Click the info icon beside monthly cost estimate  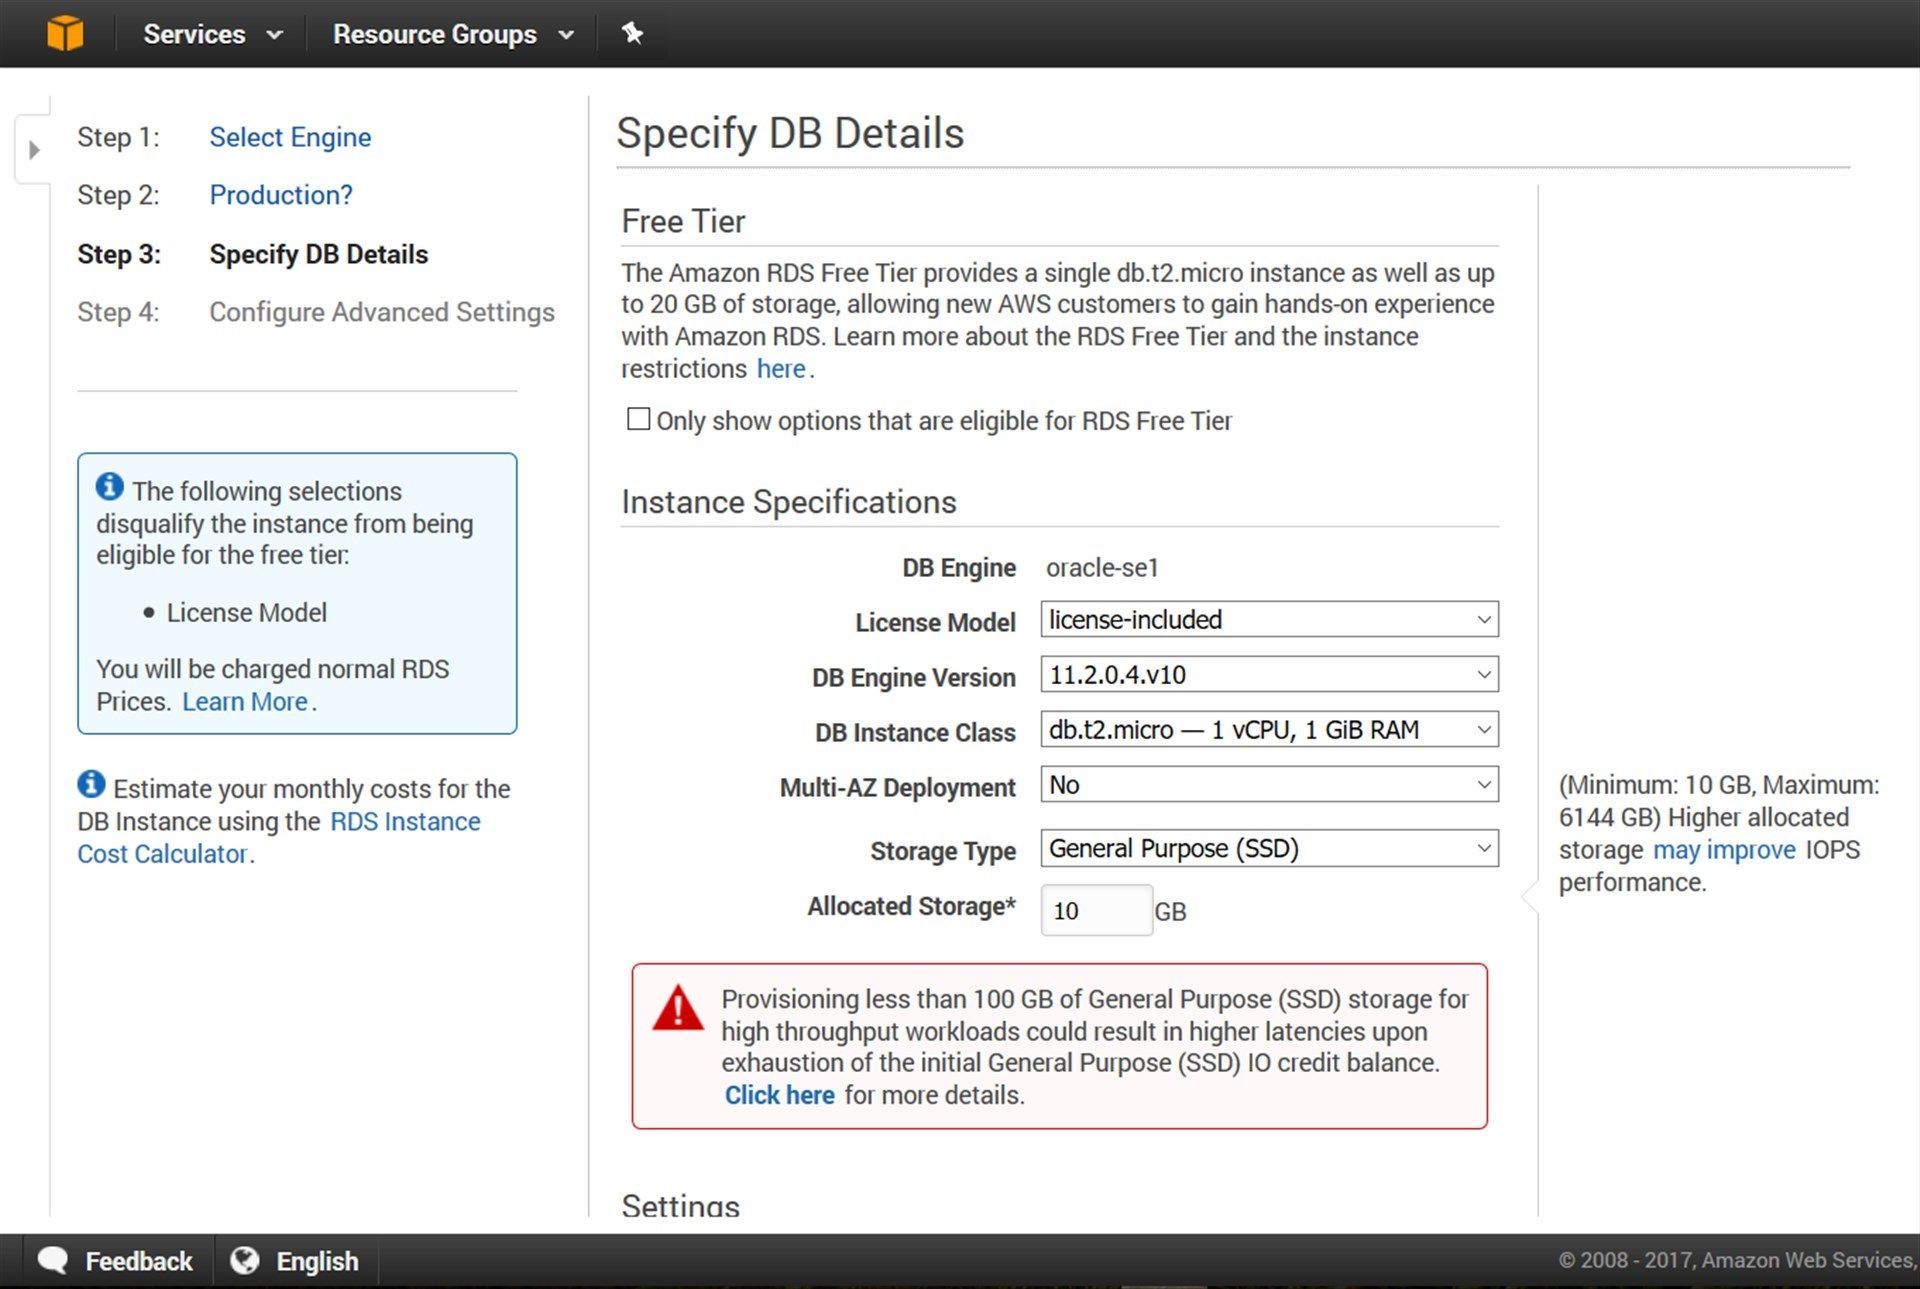coord(91,784)
